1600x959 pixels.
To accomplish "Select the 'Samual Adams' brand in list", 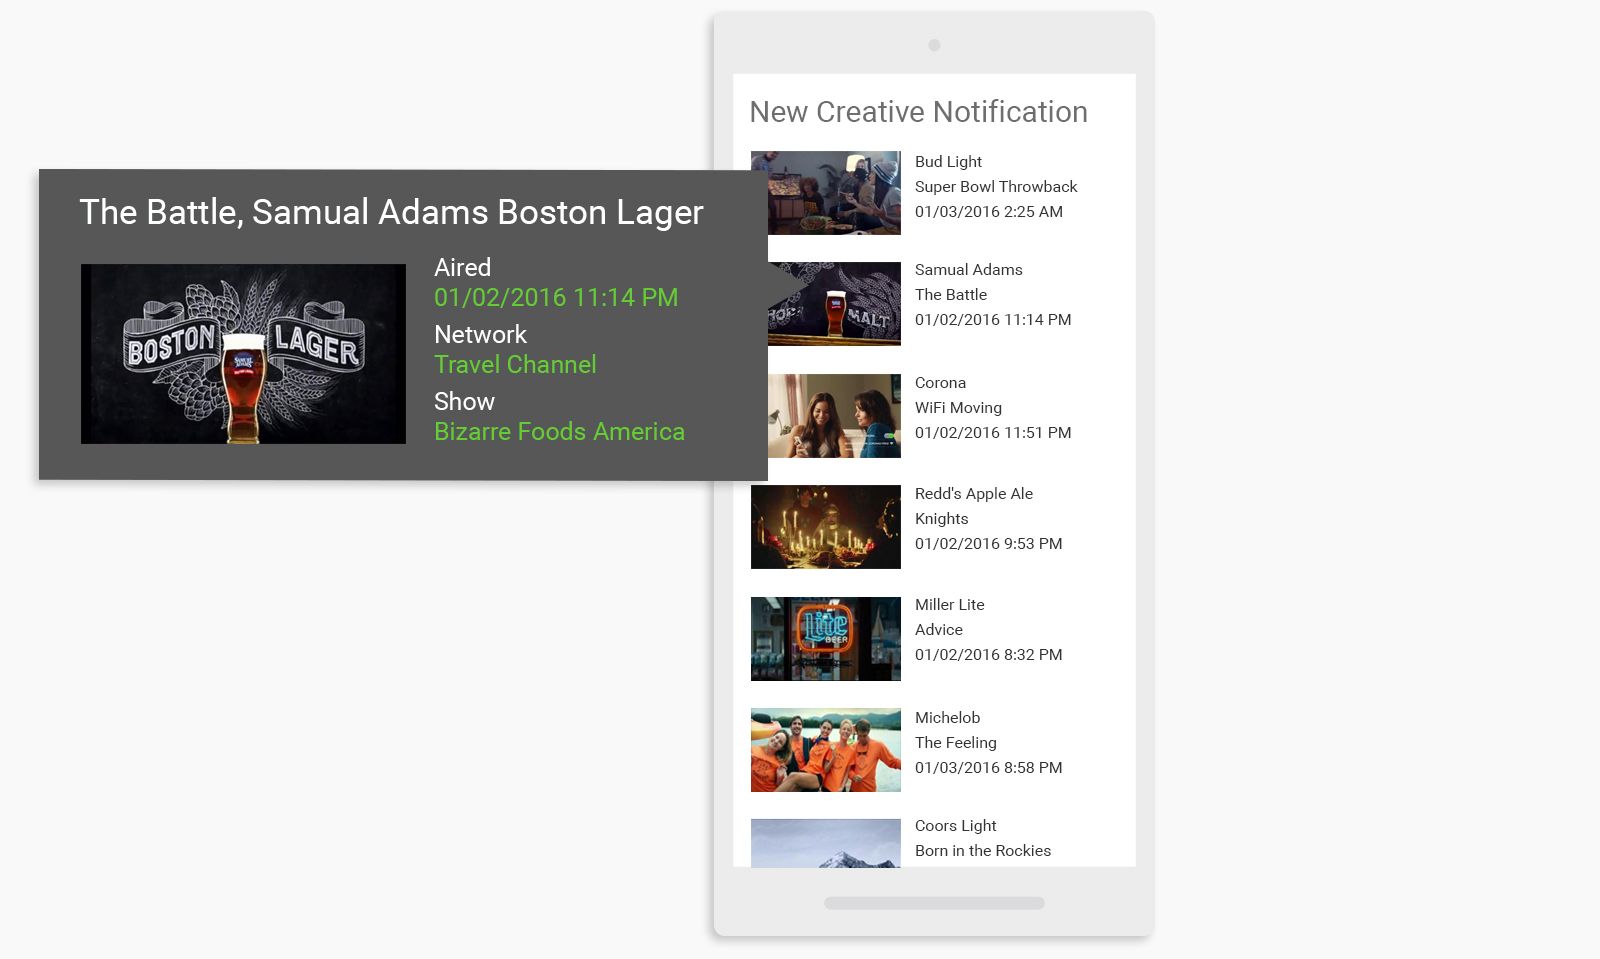I will click(x=969, y=269).
